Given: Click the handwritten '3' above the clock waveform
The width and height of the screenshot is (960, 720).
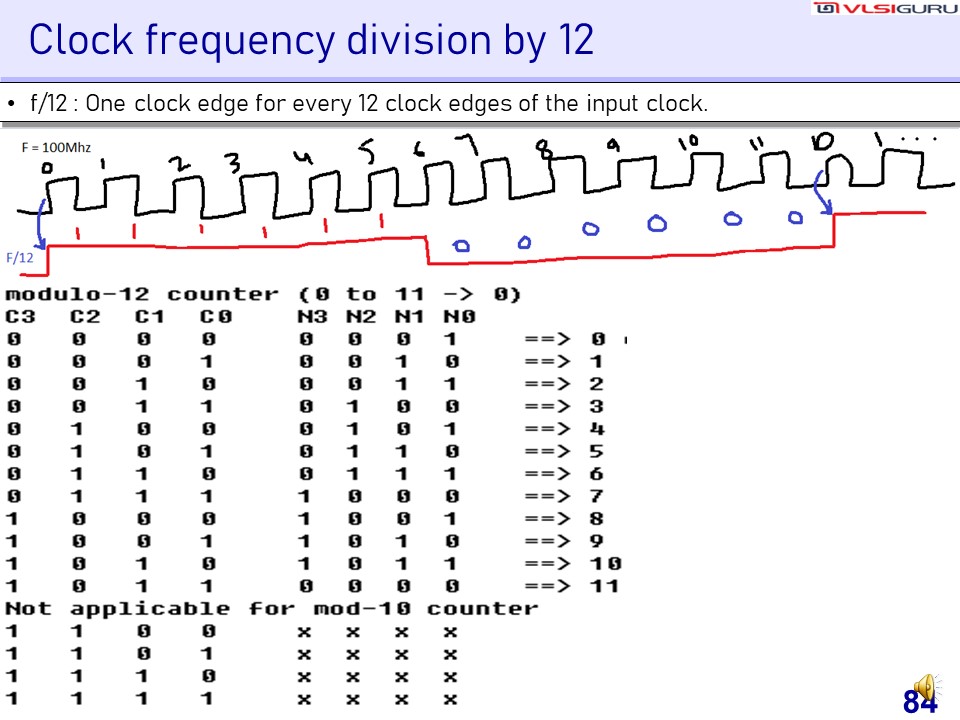Looking at the screenshot, I should pos(232,163).
